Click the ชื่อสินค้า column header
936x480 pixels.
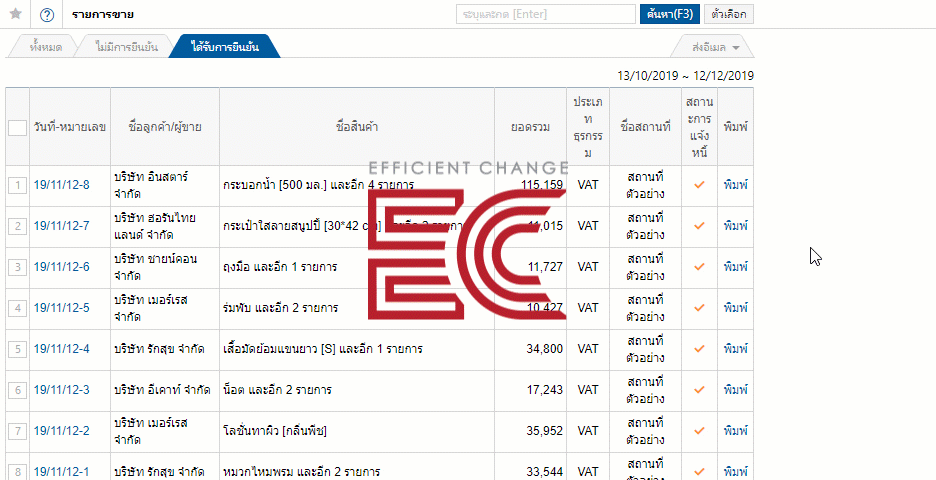357,127
